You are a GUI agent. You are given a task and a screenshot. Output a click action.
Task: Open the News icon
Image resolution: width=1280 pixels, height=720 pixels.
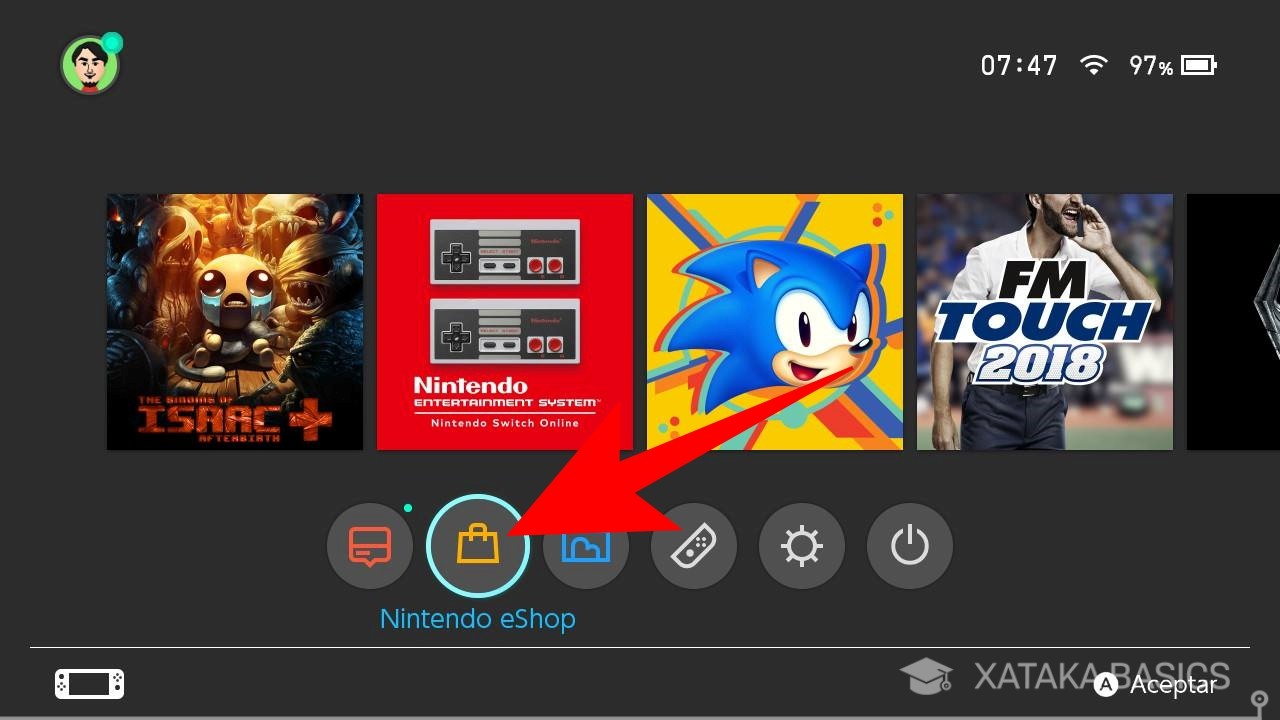pyautogui.click(x=369, y=546)
